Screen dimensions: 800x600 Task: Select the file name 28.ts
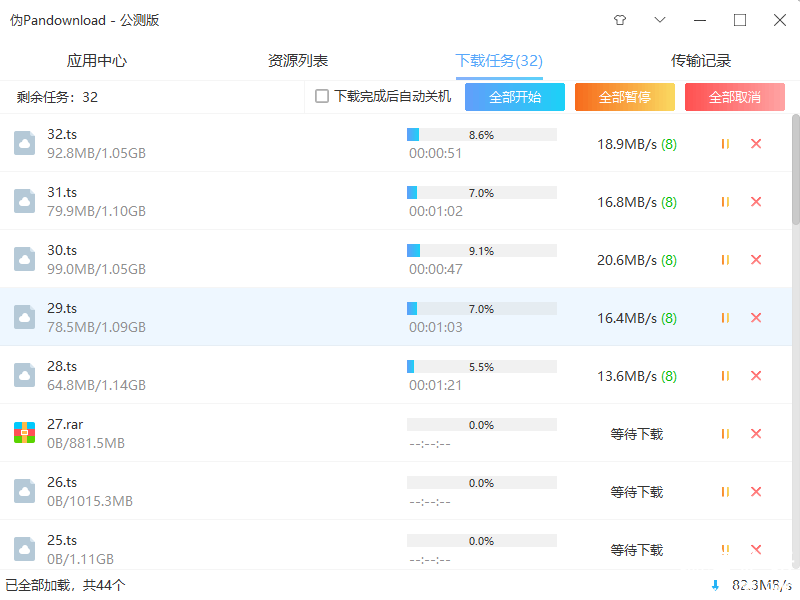click(62, 366)
